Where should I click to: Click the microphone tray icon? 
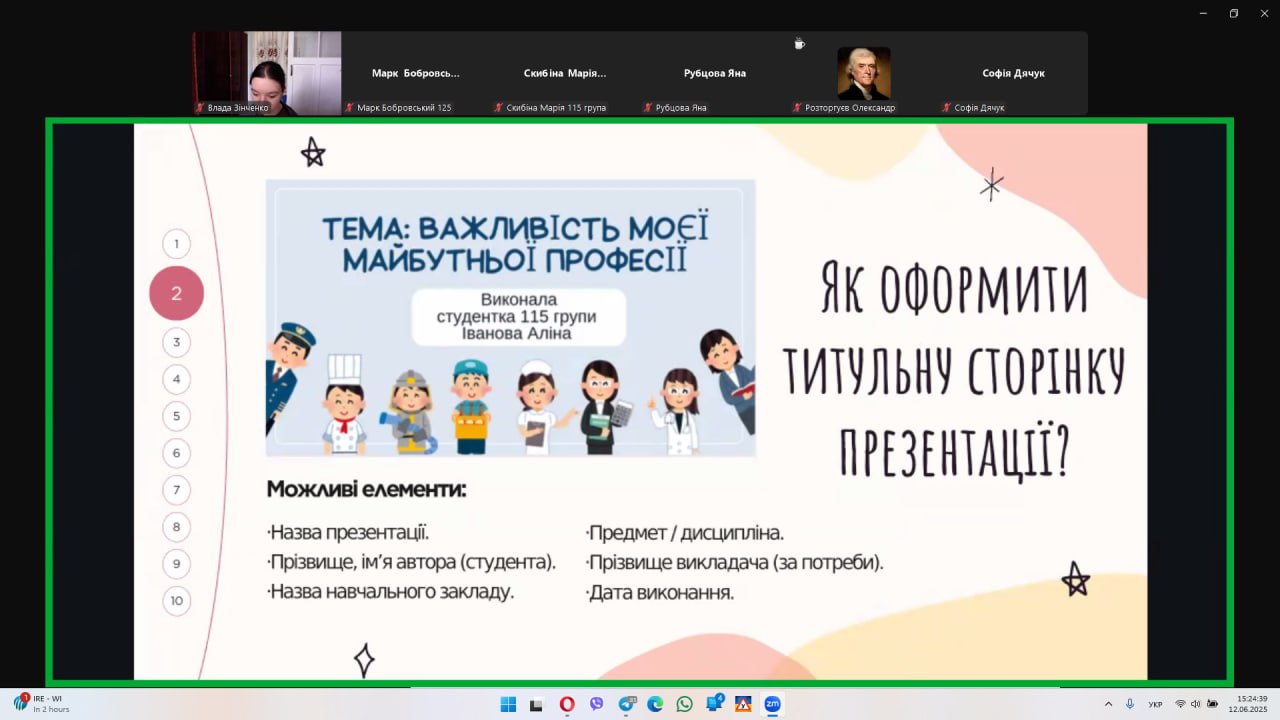[x=1130, y=704]
